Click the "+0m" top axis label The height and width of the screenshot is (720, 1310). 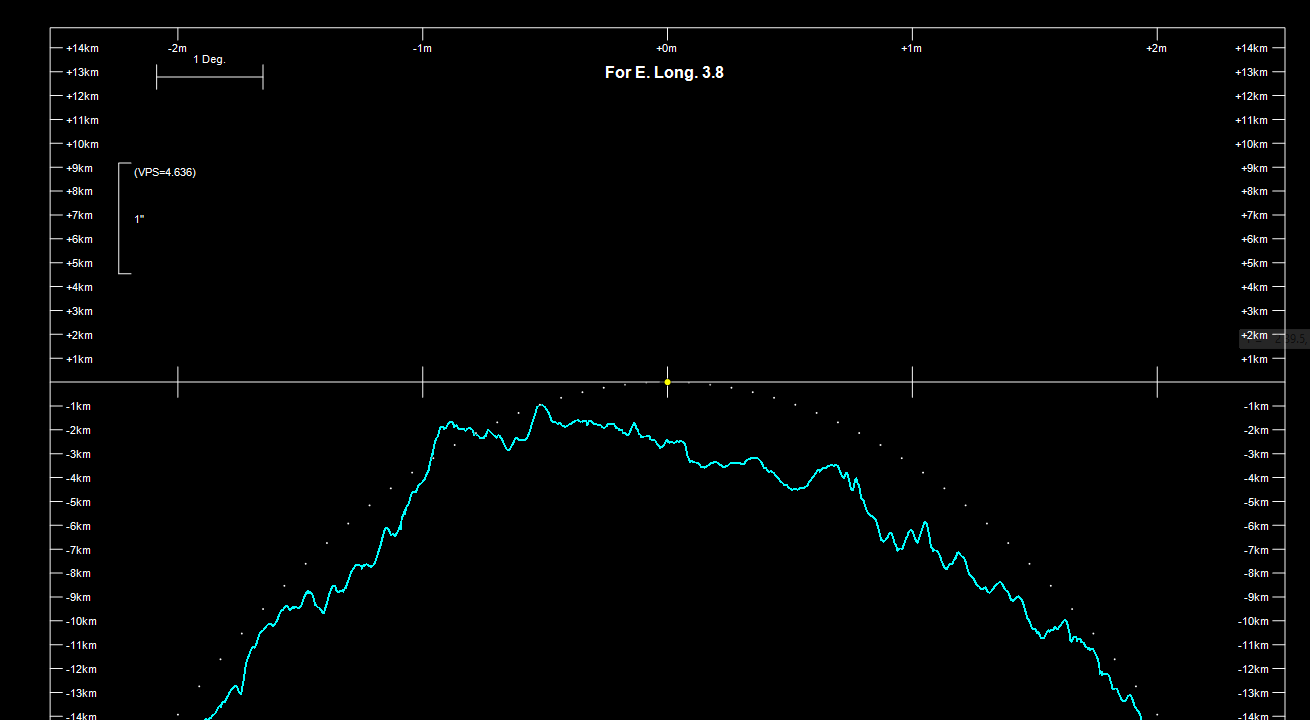[666, 49]
